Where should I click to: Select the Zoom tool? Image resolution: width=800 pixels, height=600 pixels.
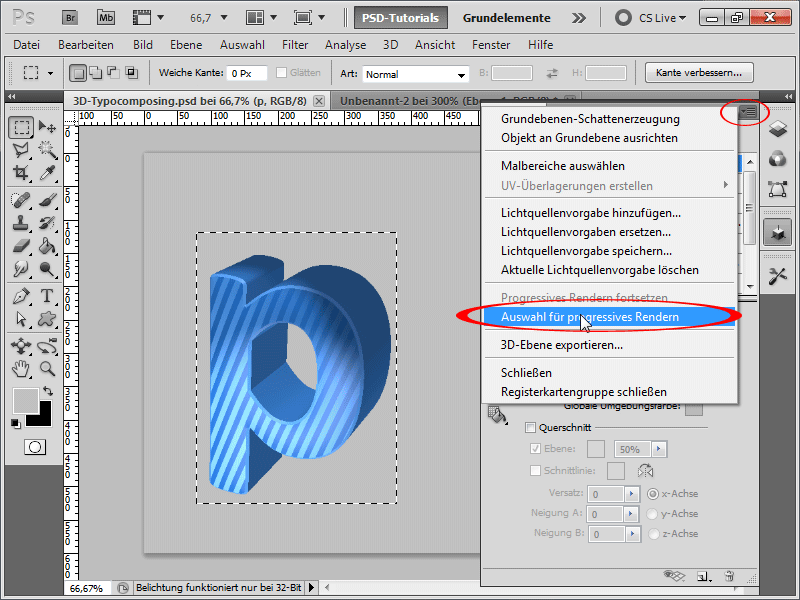[x=47, y=368]
